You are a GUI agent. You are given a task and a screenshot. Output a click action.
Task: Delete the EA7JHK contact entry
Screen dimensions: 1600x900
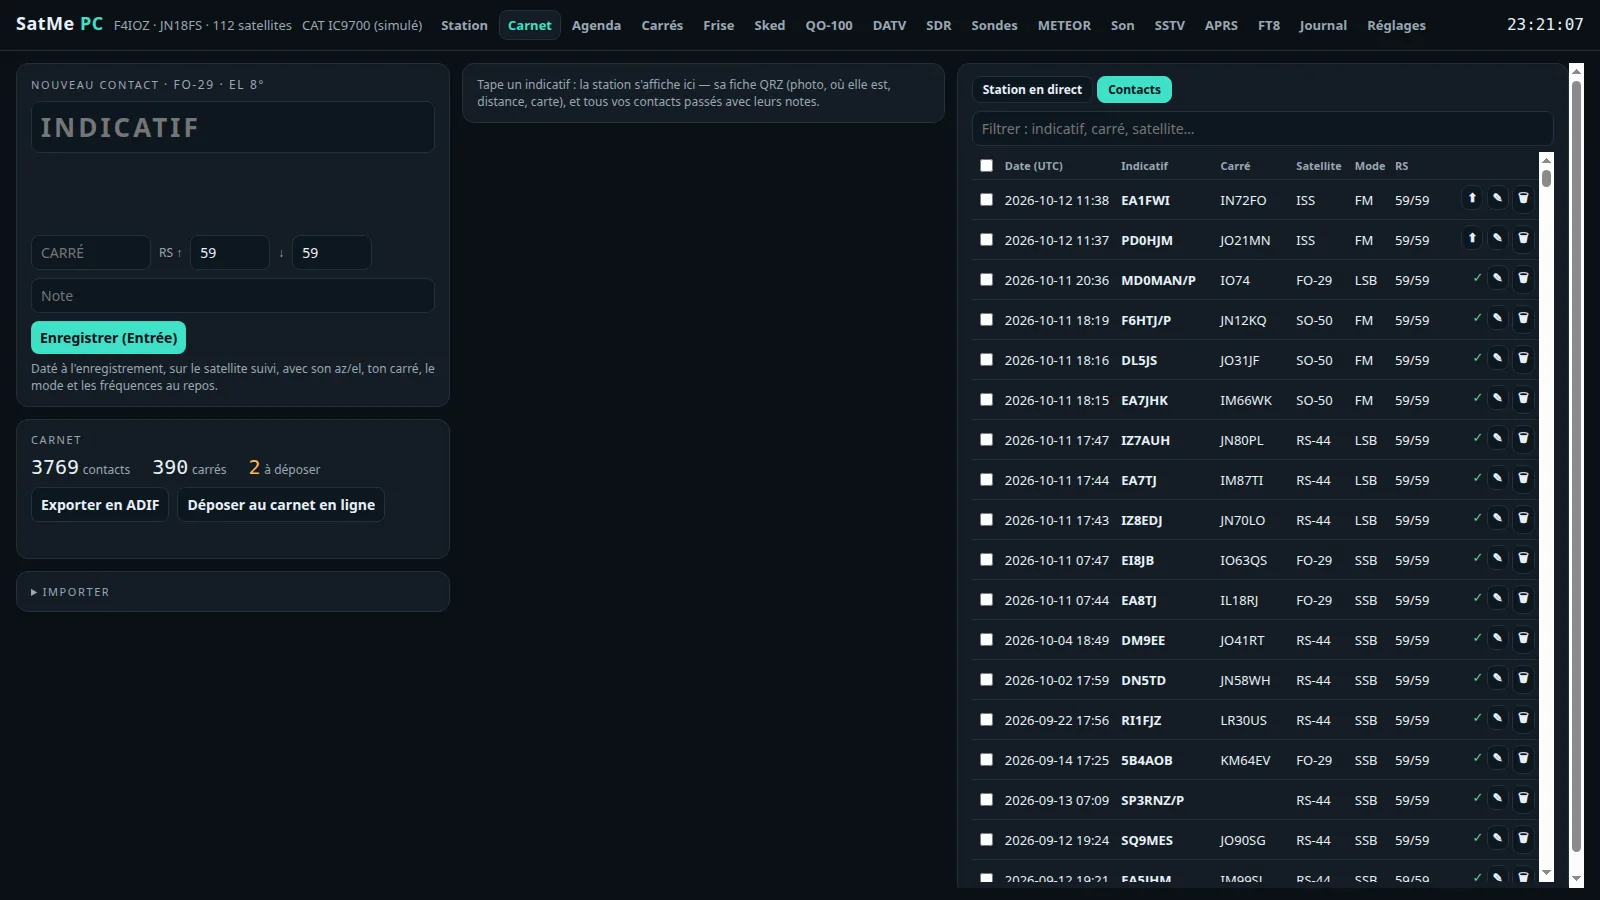coord(1523,398)
